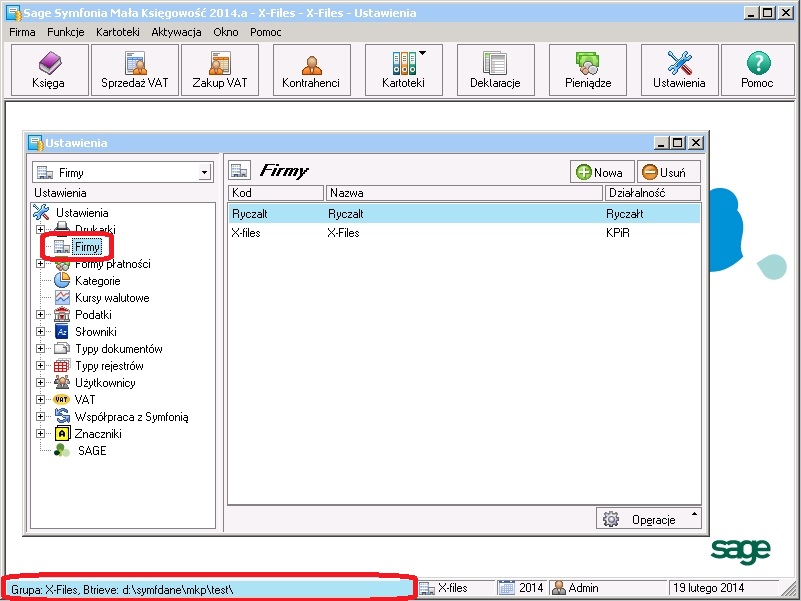Image resolution: width=801 pixels, height=601 pixels.
Task: Open Pieniądze money toolbar button
Action: click(x=587, y=70)
